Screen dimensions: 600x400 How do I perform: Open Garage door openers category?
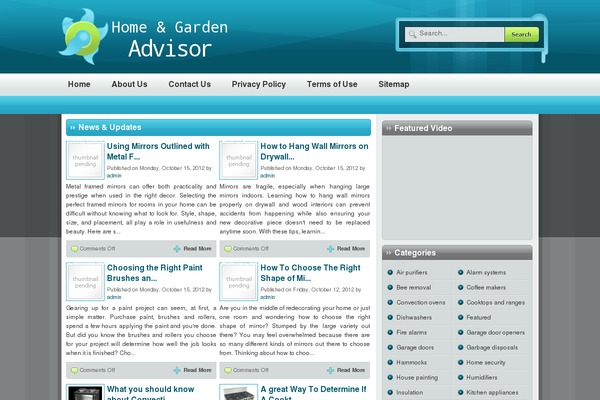(x=496, y=332)
